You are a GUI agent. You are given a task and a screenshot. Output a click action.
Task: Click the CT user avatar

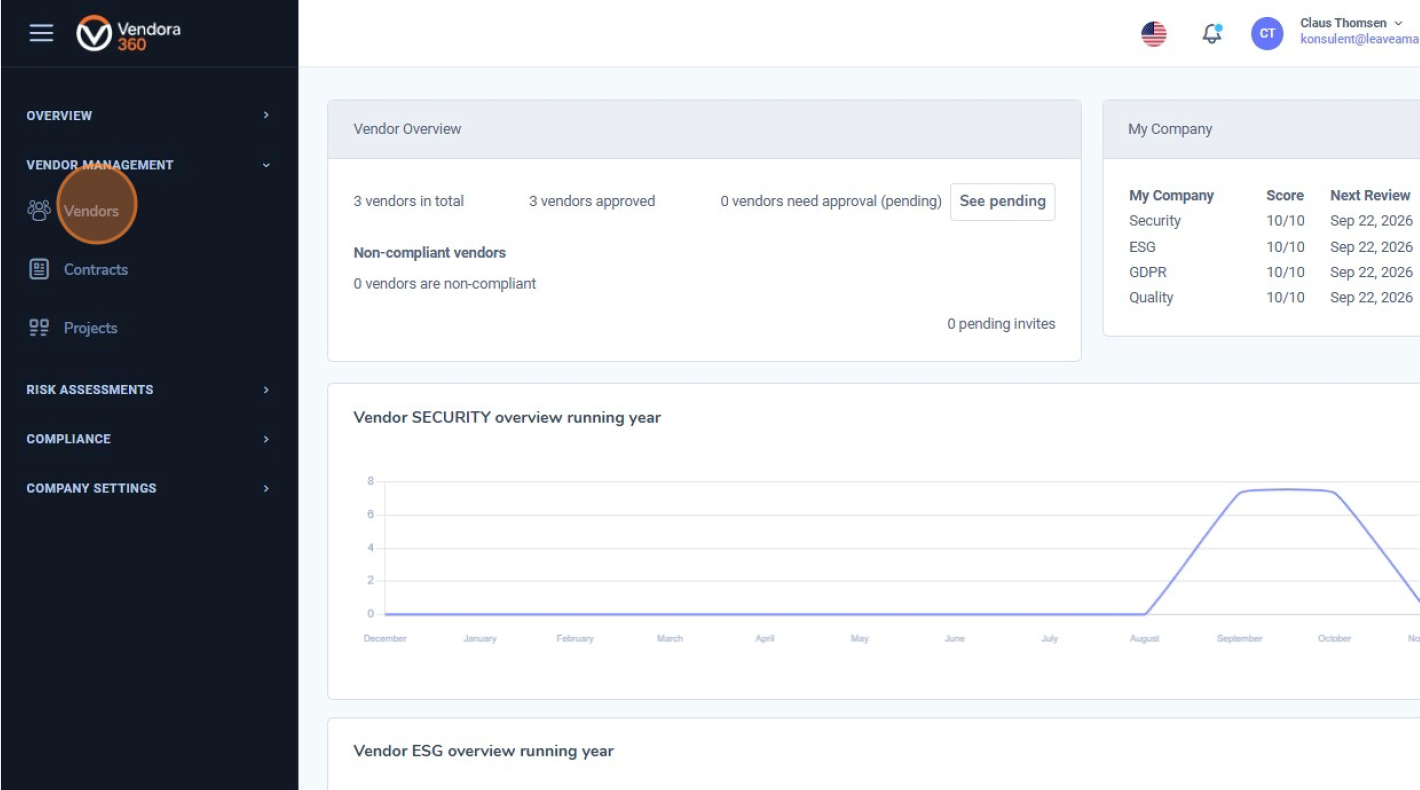tap(1267, 34)
